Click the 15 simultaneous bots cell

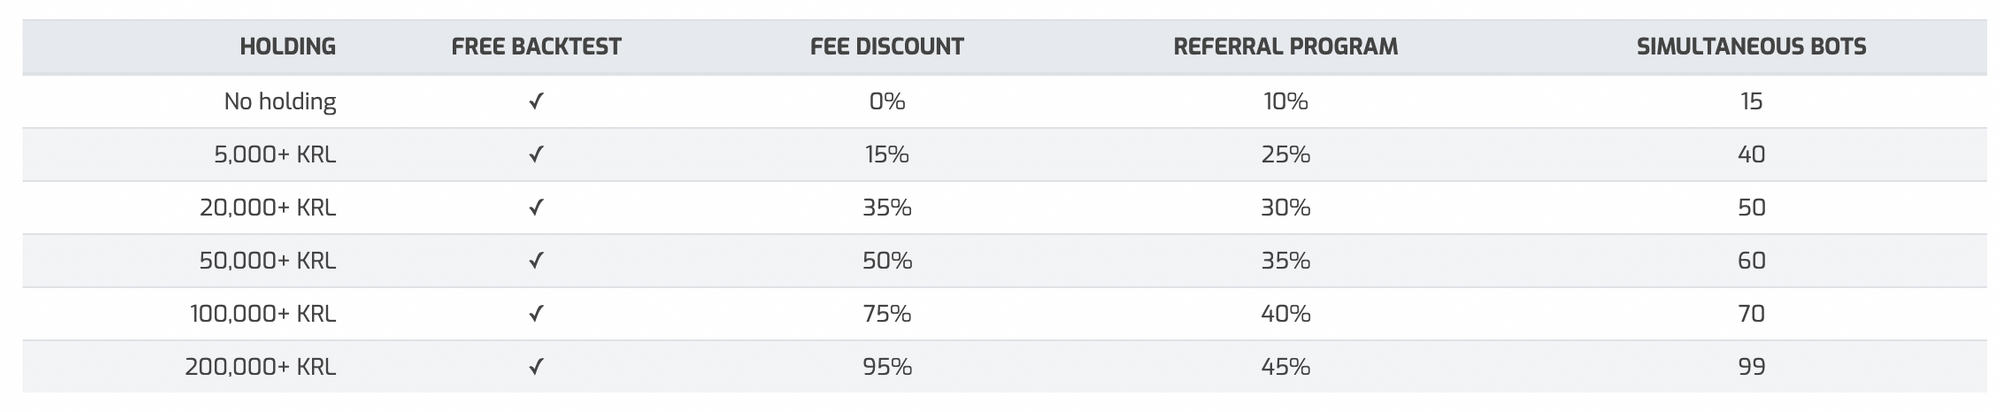1751,101
